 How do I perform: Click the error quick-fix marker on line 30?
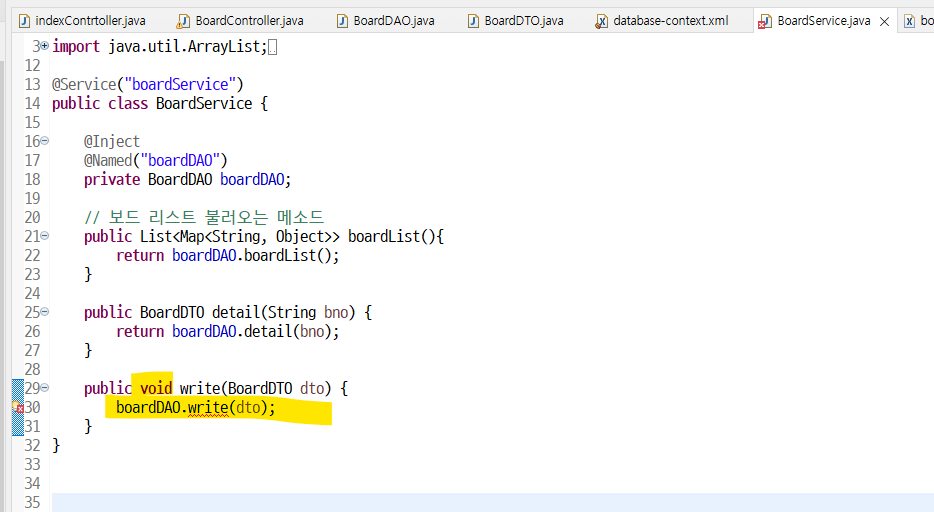18,407
